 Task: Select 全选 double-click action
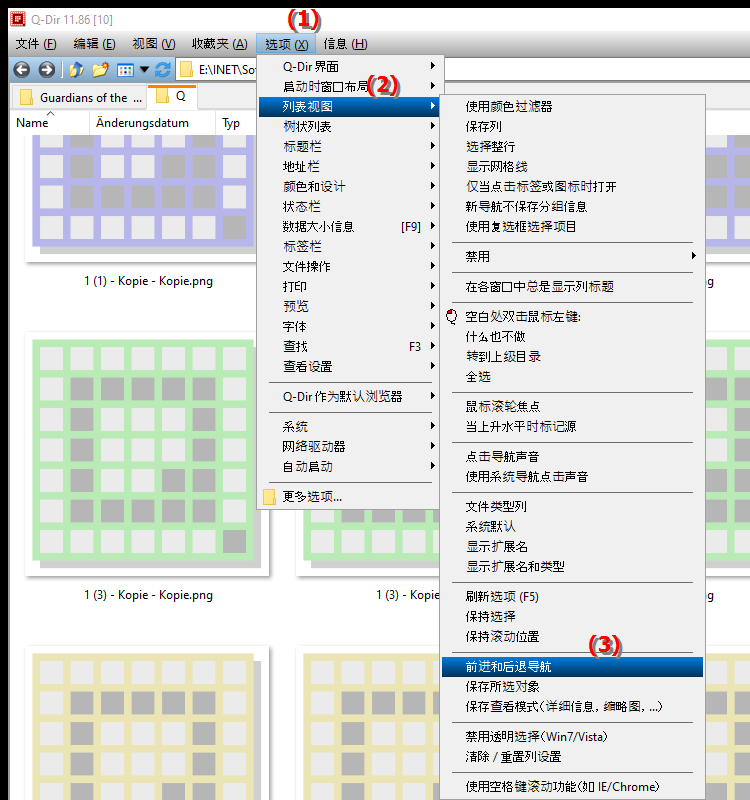[572, 377]
